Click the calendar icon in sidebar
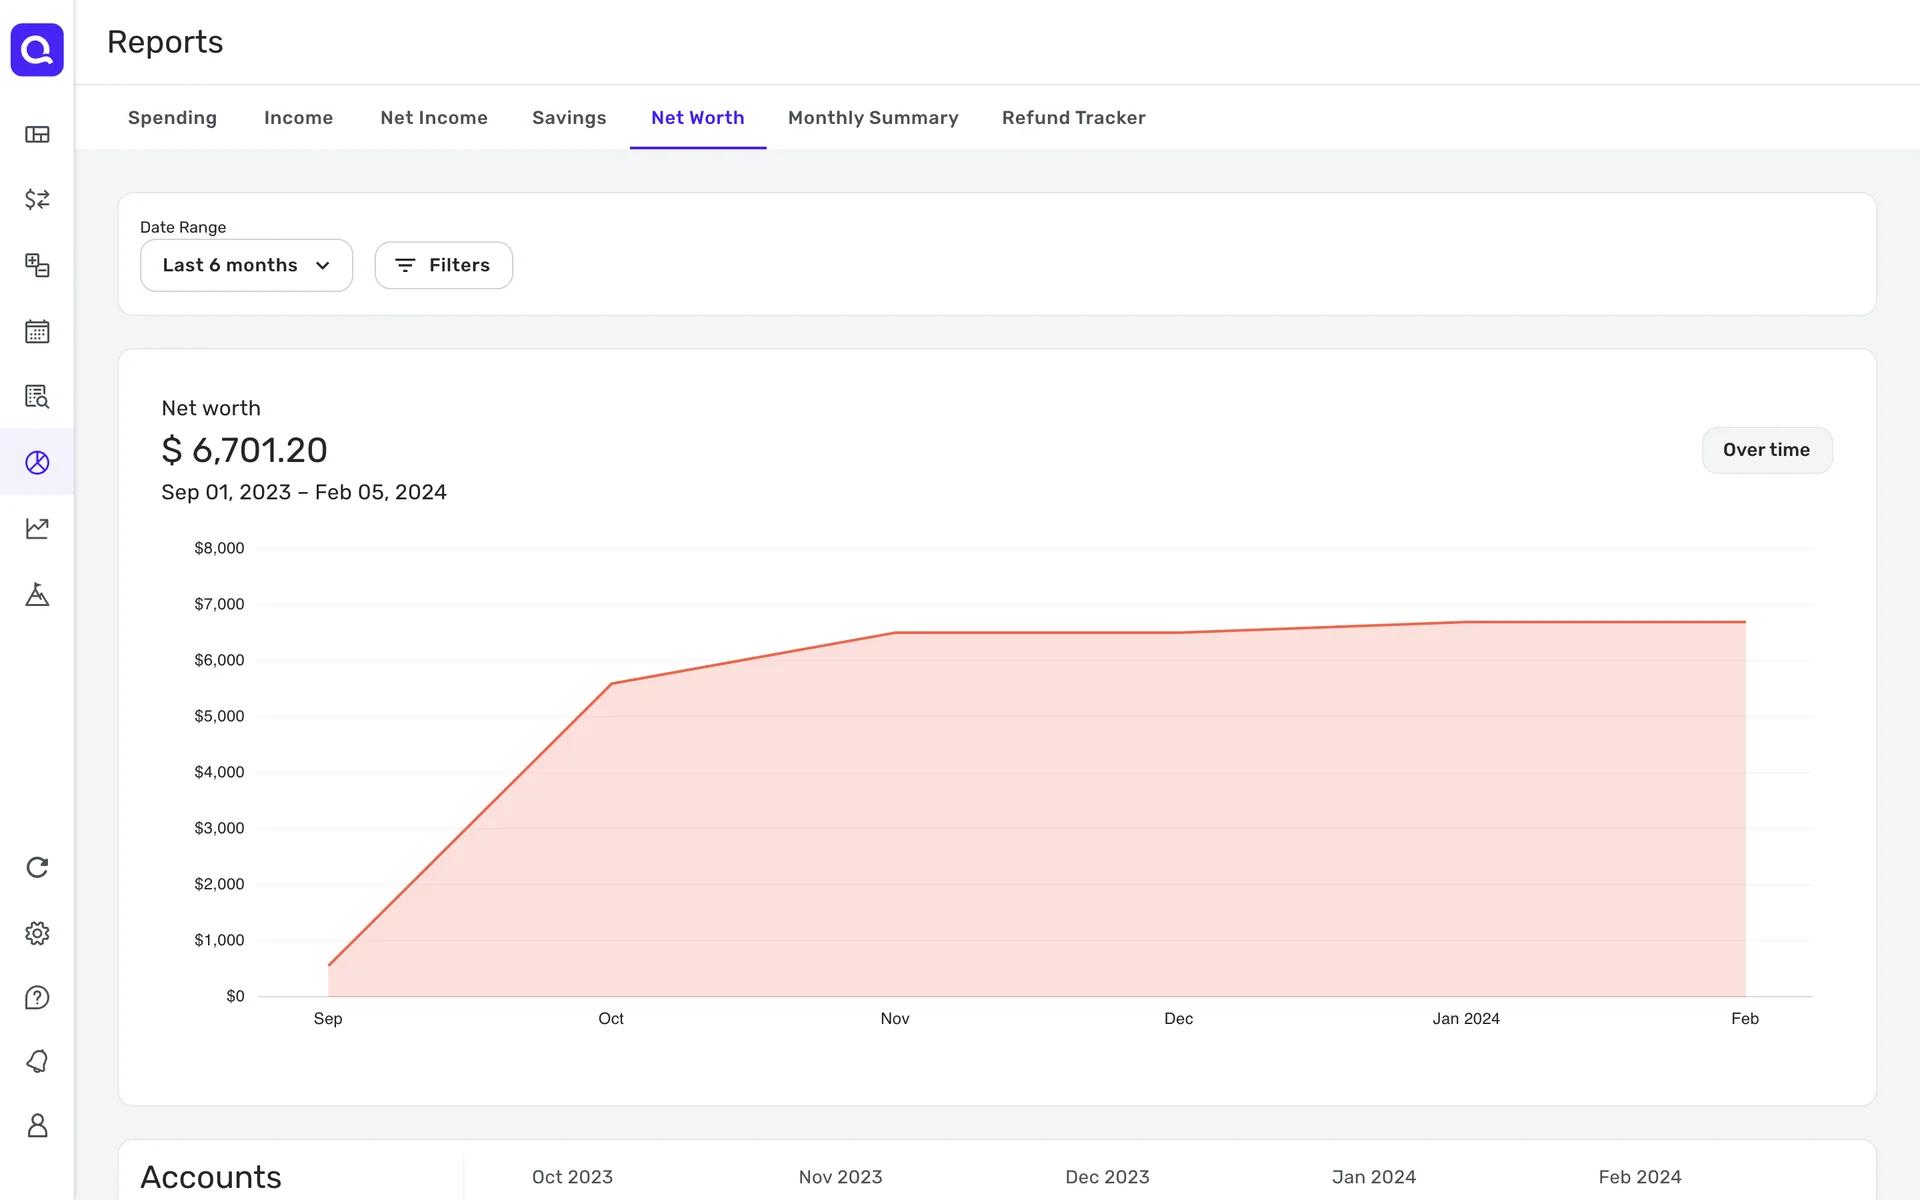1920x1200 pixels. [37, 331]
